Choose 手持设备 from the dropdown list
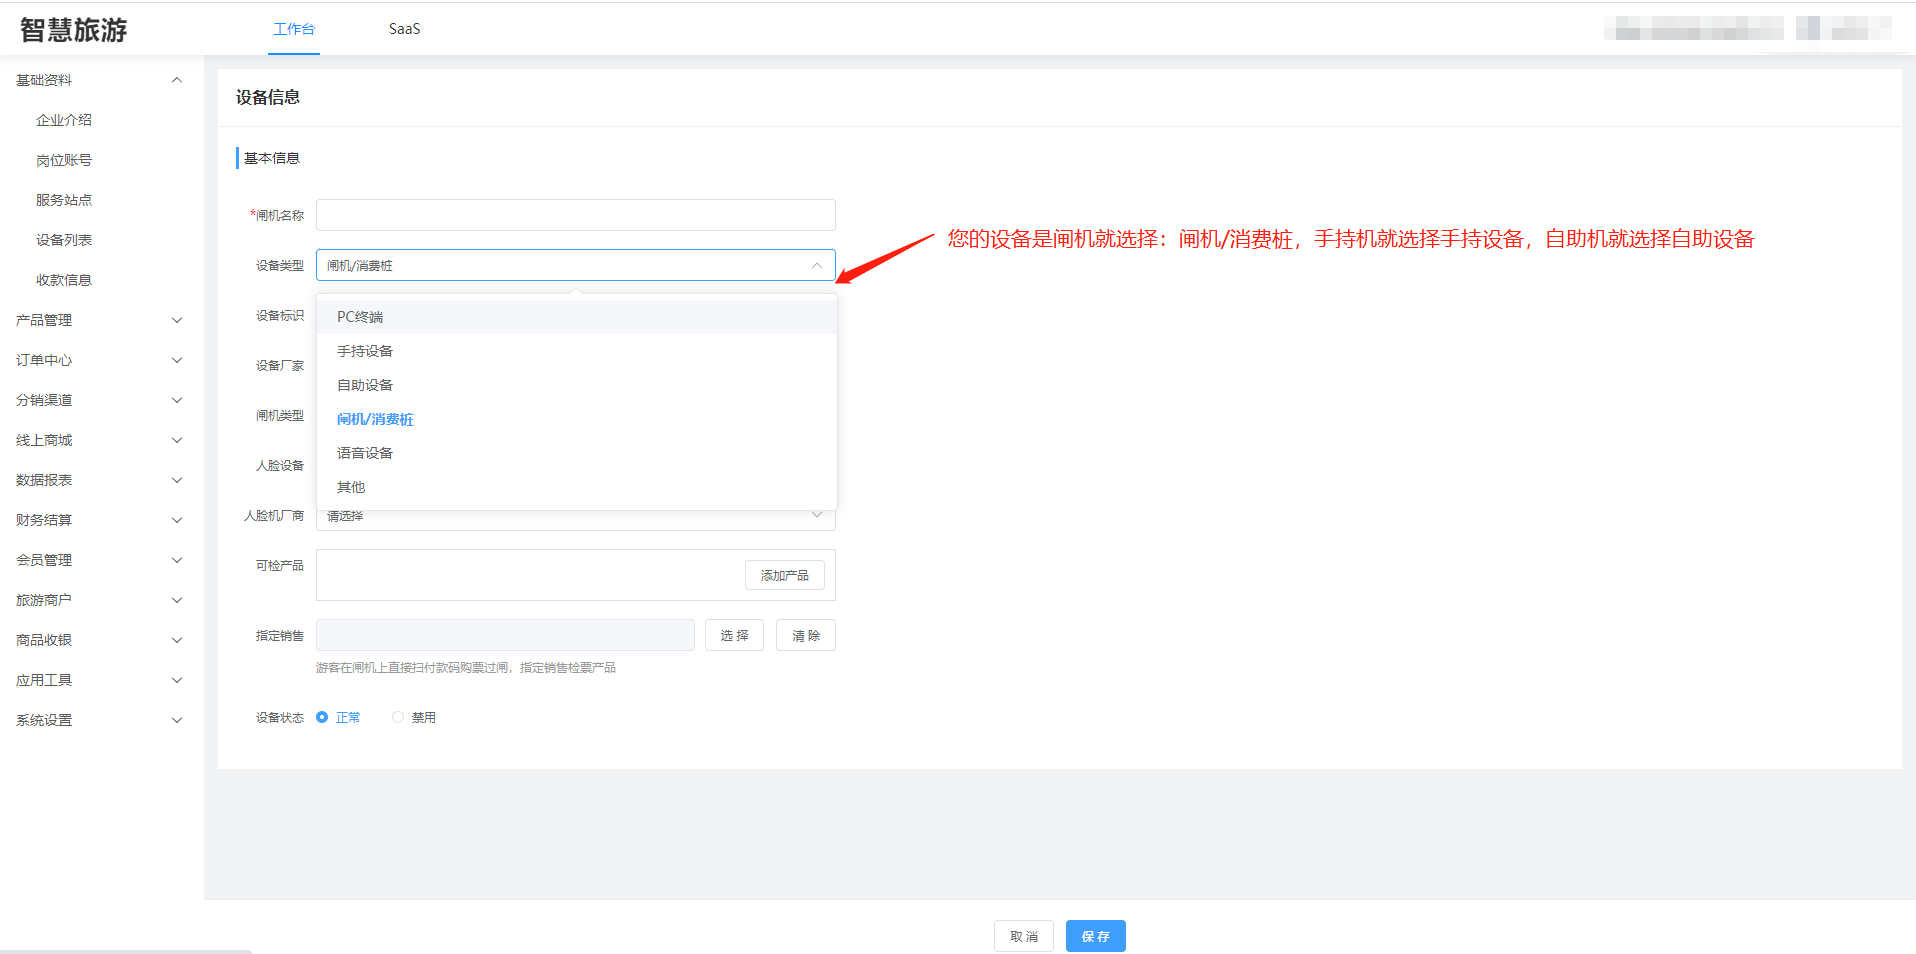Image resolution: width=1916 pixels, height=954 pixels. [365, 351]
